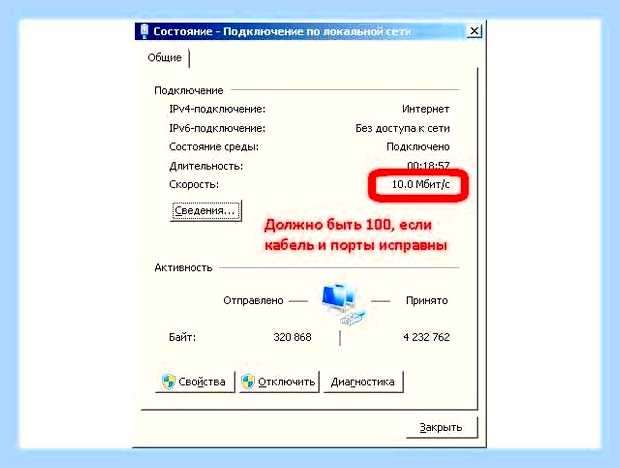
Task: Click the shield icon on Свойства button
Action: coord(168,382)
